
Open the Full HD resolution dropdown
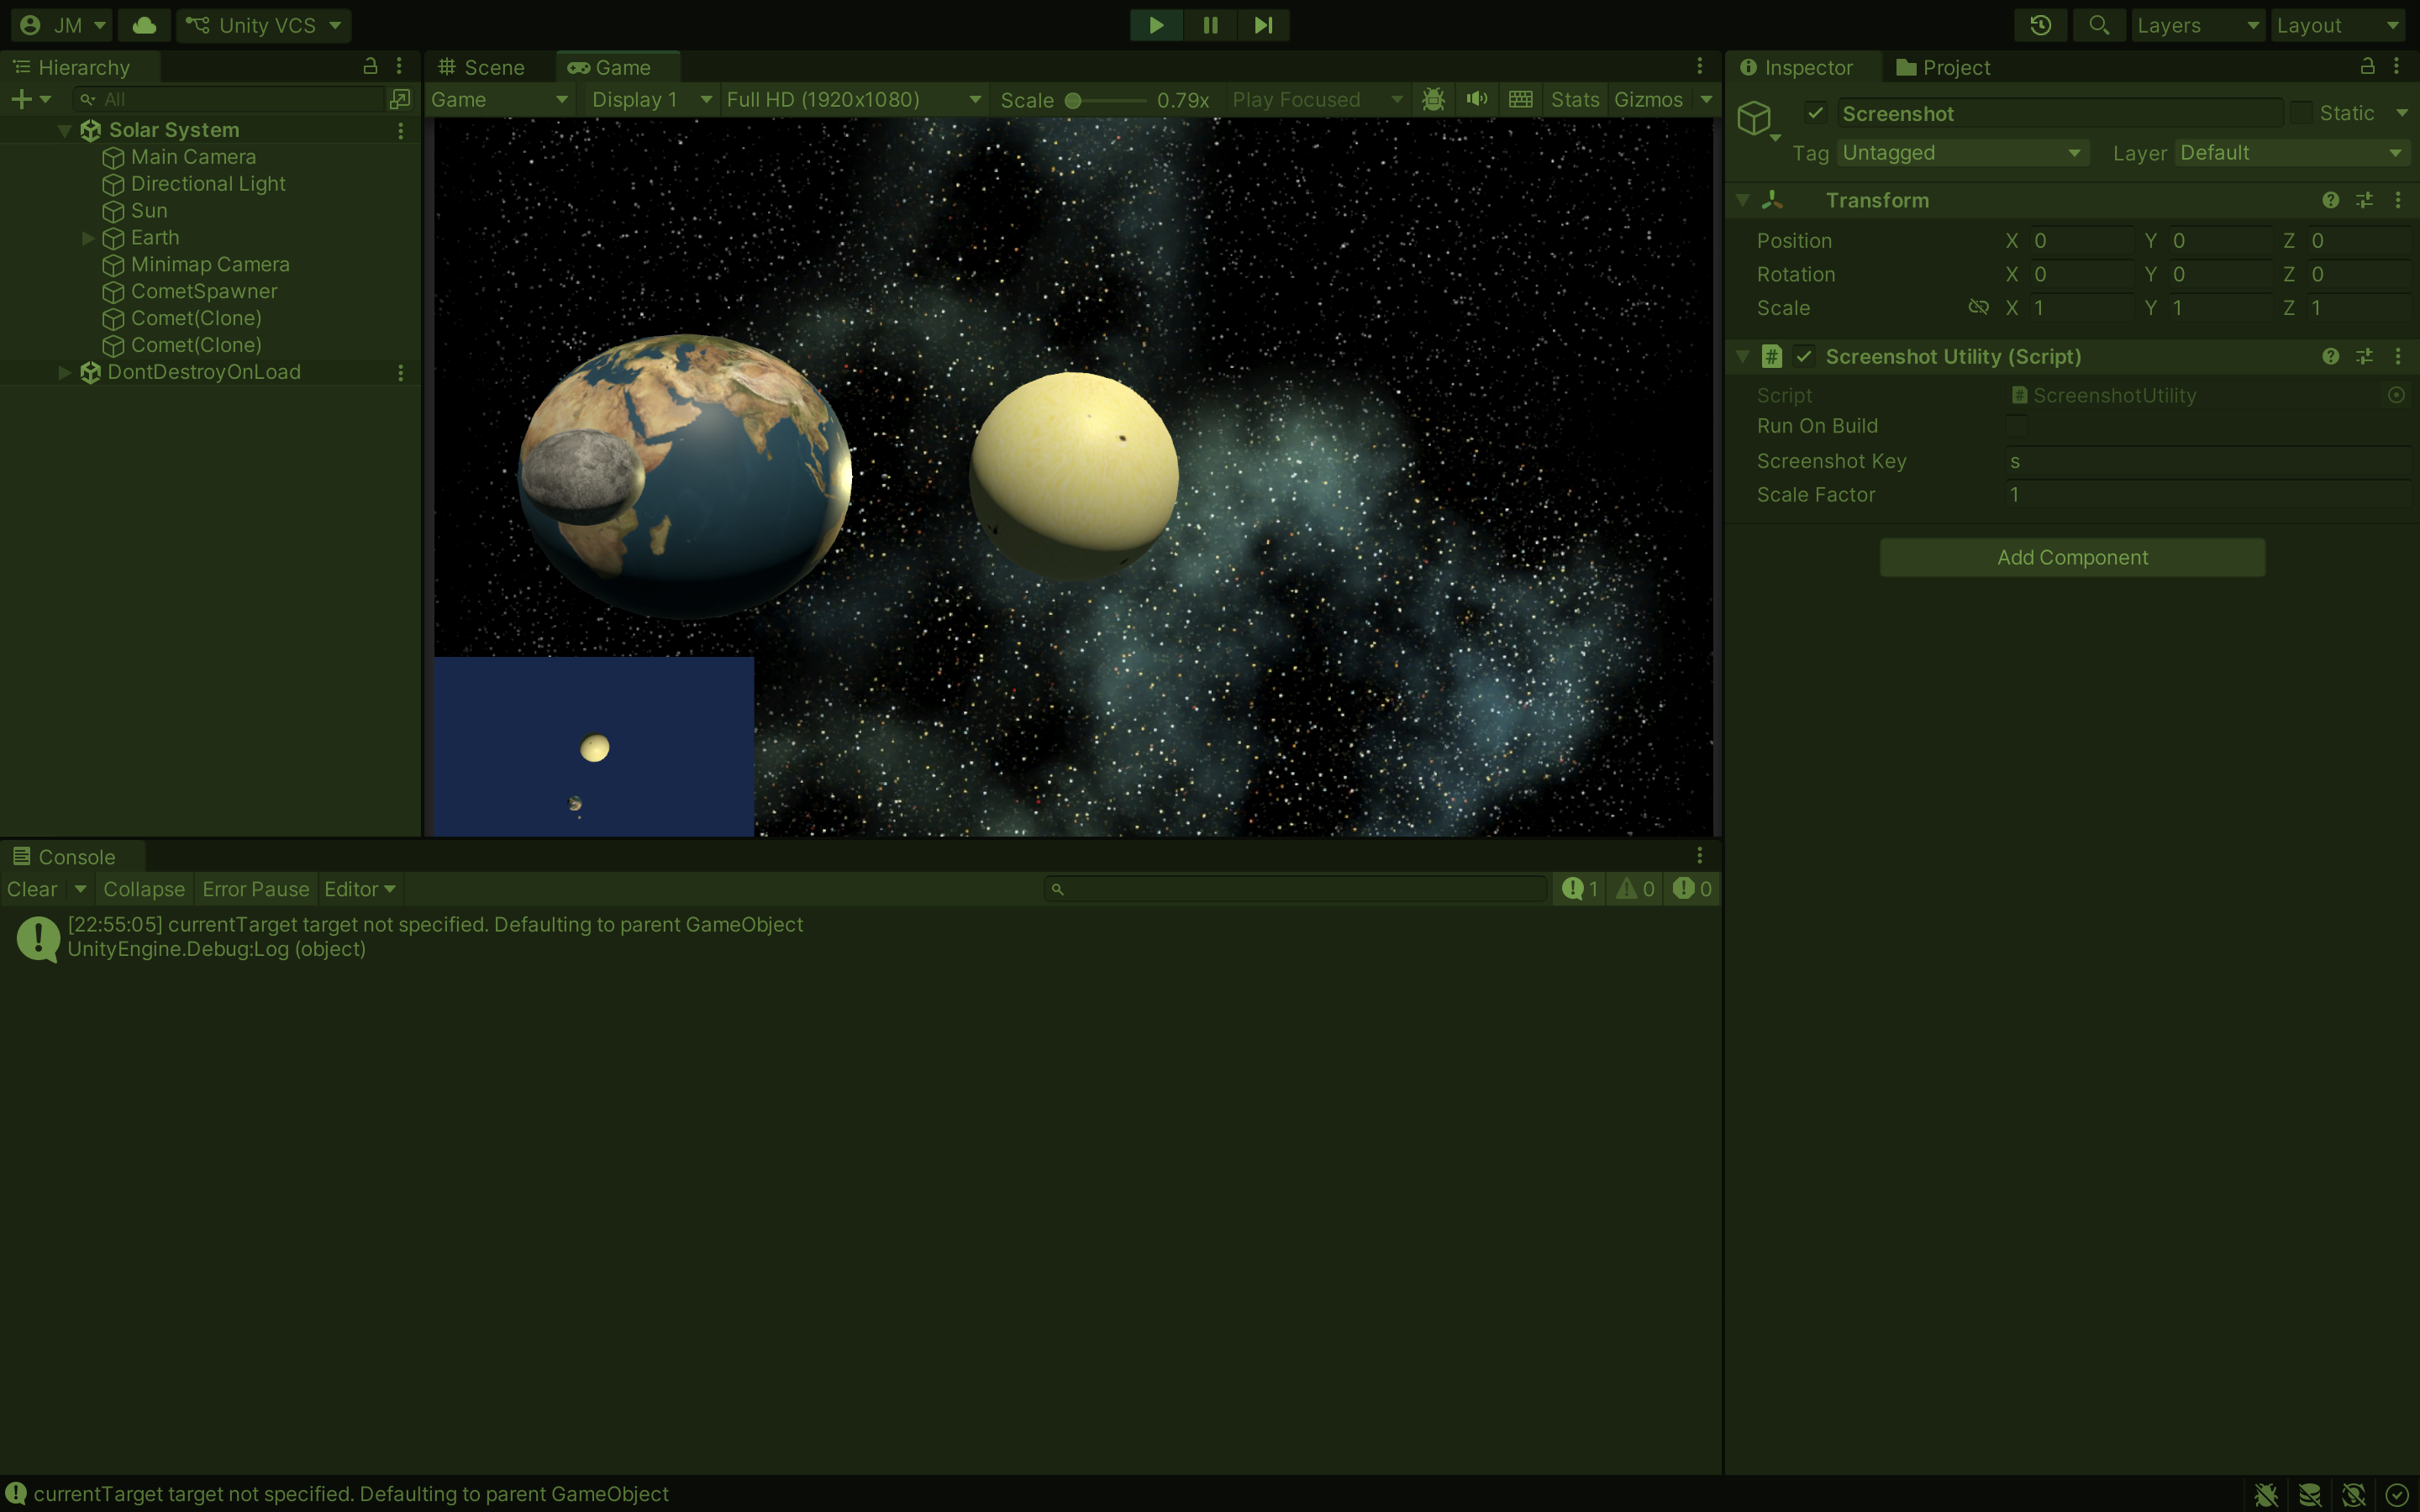click(853, 99)
